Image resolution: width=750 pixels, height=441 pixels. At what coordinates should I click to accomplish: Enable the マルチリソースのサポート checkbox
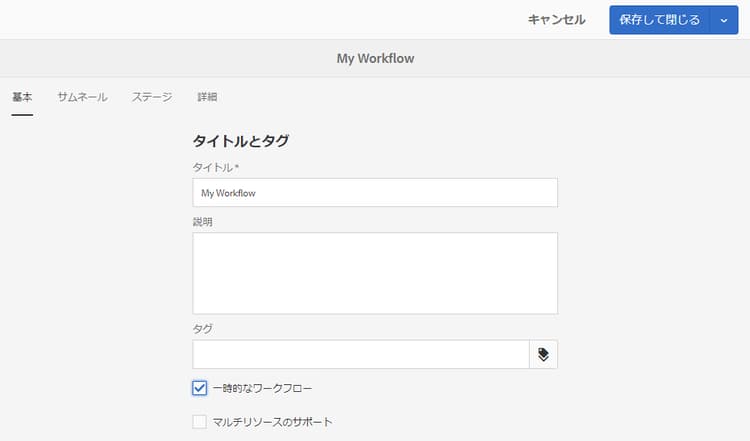[x=200, y=422]
